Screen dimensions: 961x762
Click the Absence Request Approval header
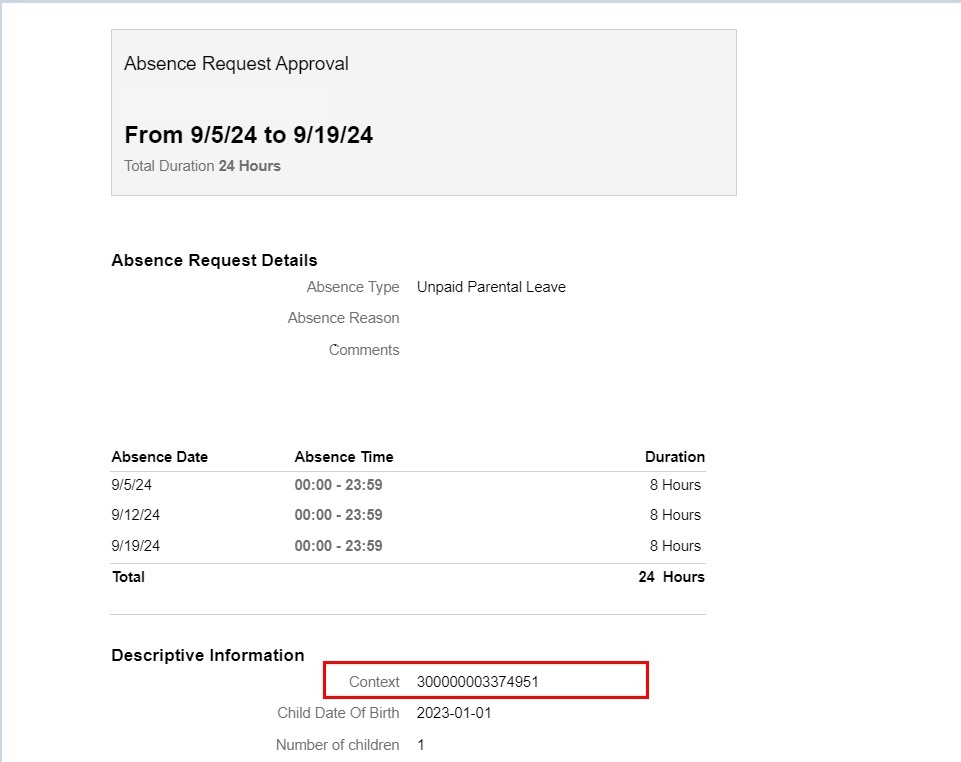(236, 63)
